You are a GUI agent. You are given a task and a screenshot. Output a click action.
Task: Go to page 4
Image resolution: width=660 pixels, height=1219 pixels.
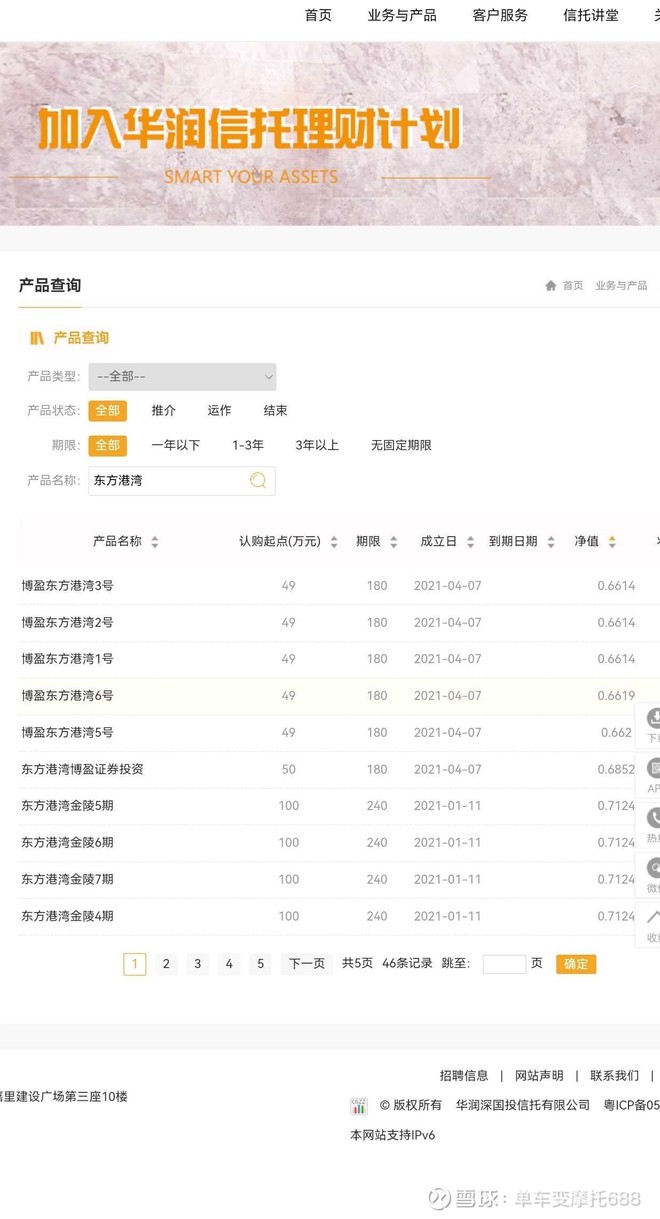tap(229, 964)
